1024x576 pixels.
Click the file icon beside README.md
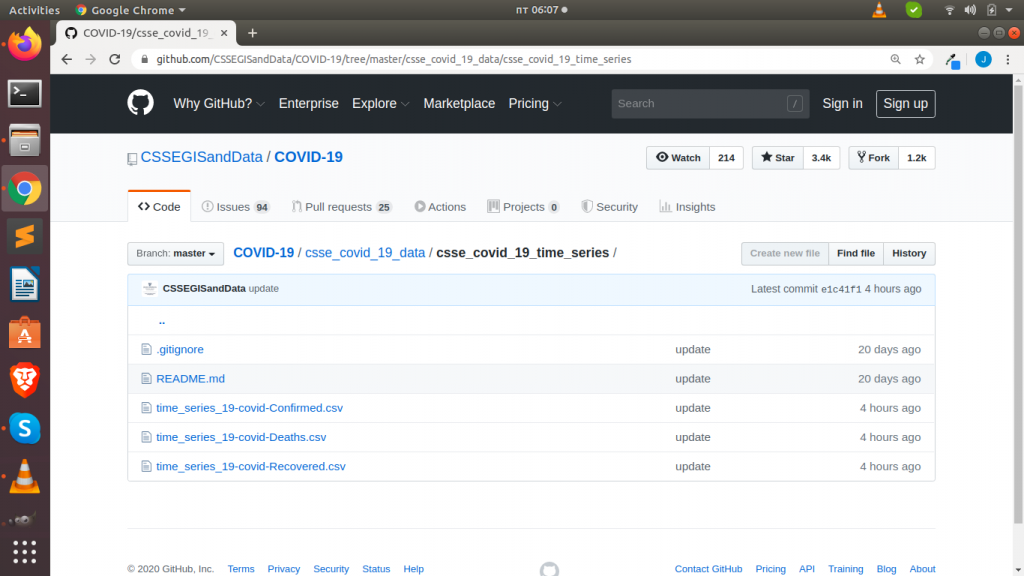(146, 378)
